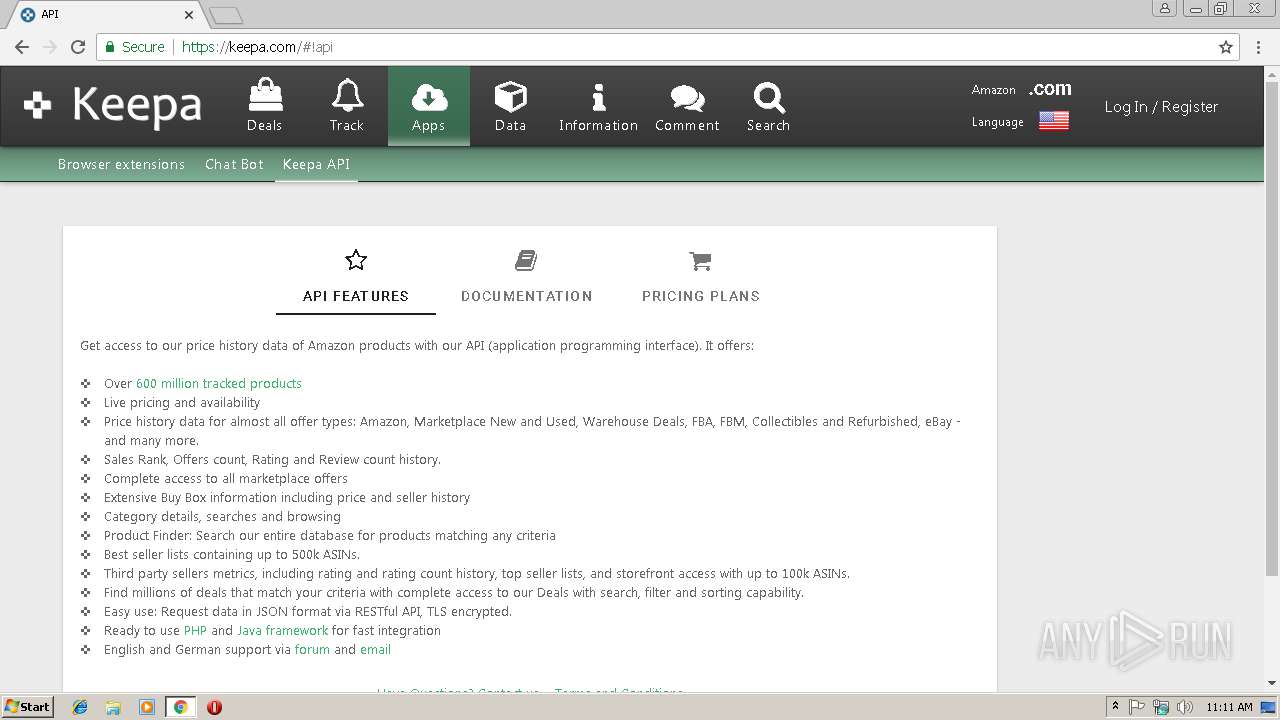Open a new browser tab
Screen dimensions: 1280x720
click(226, 15)
